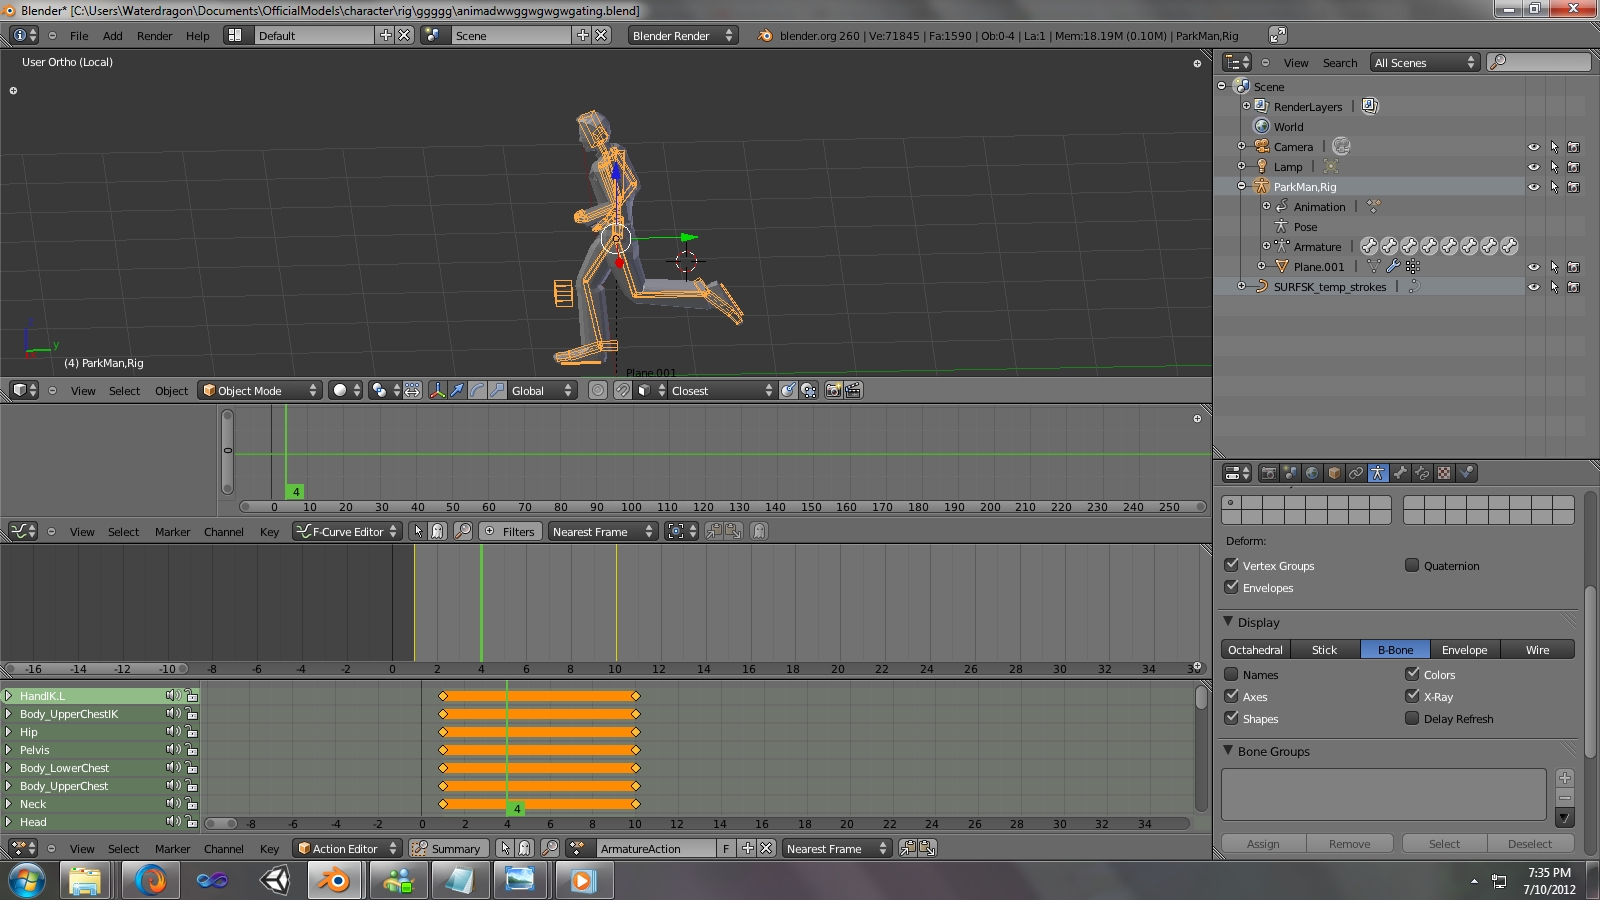Toggle the Shapes display checkbox
This screenshot has height=900, width=1600.
click(x=1232, y=718)
